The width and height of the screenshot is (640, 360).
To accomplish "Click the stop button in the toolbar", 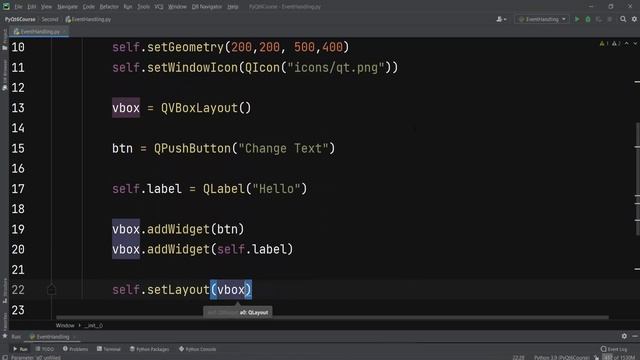I will 610,19.
